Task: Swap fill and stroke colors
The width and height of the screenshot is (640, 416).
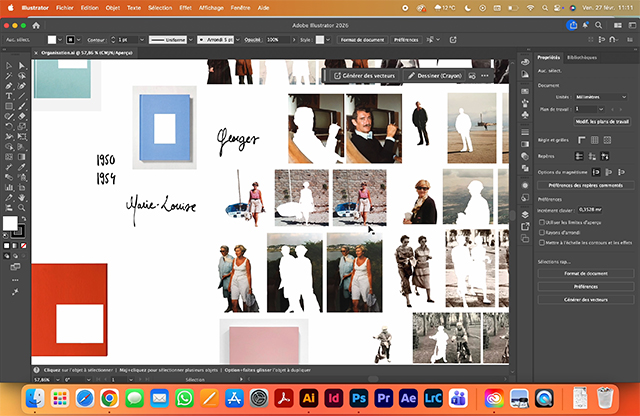Action: click(x=24, y=219)
